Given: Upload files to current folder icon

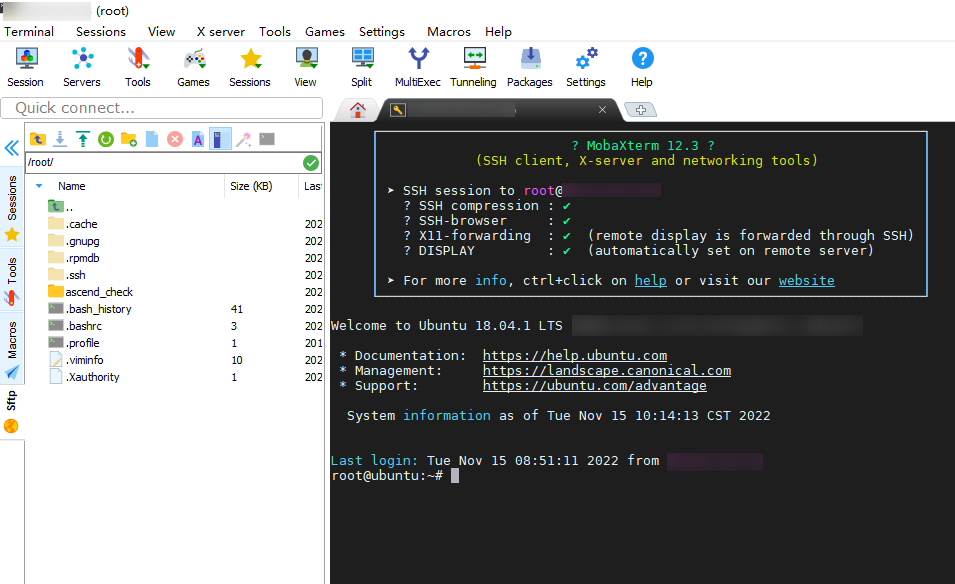Looking at the screenshot, I should point(83,139).
